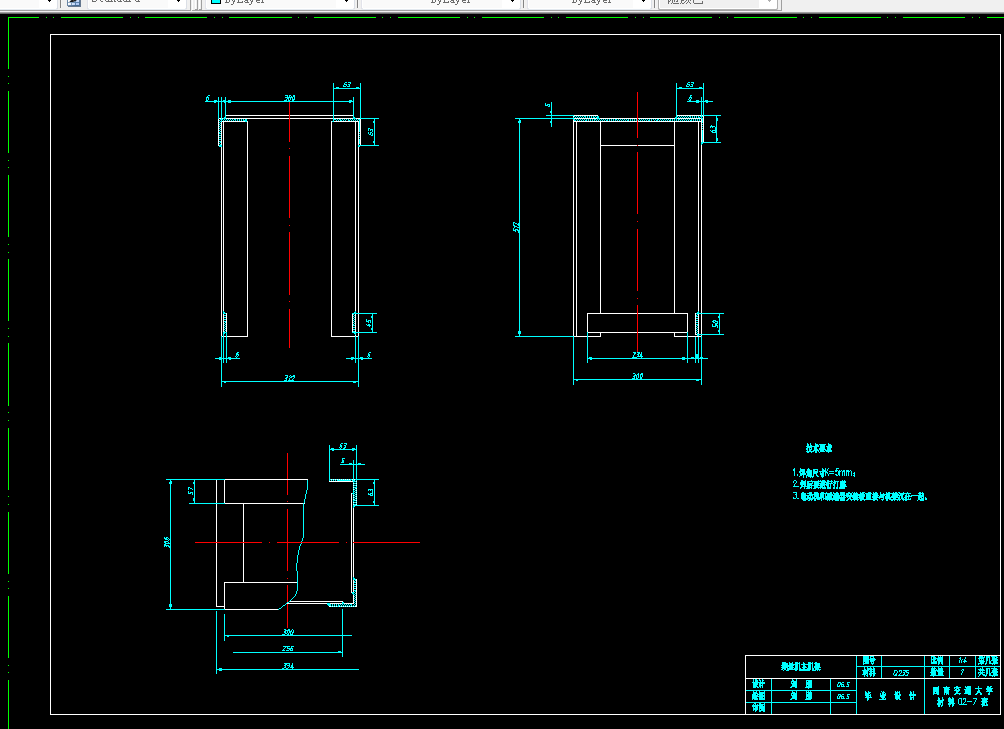Select the "322" dimension text
This screenshot has width=1004, height=729.
(x=289, y=378)
